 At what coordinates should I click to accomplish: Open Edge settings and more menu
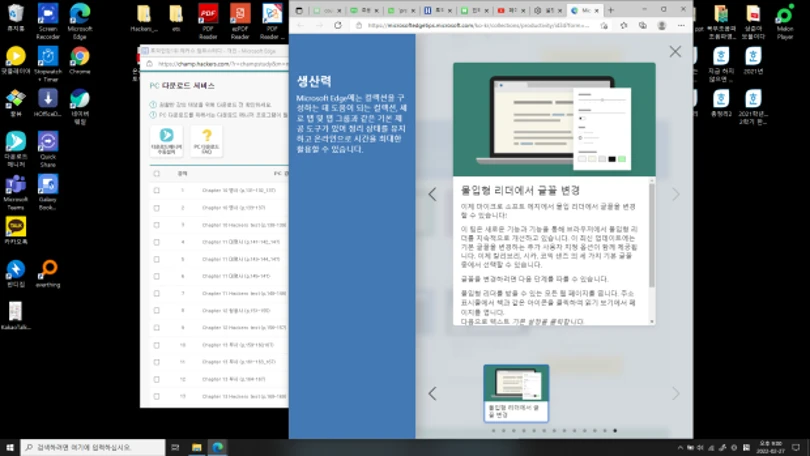tap(681, 25)
